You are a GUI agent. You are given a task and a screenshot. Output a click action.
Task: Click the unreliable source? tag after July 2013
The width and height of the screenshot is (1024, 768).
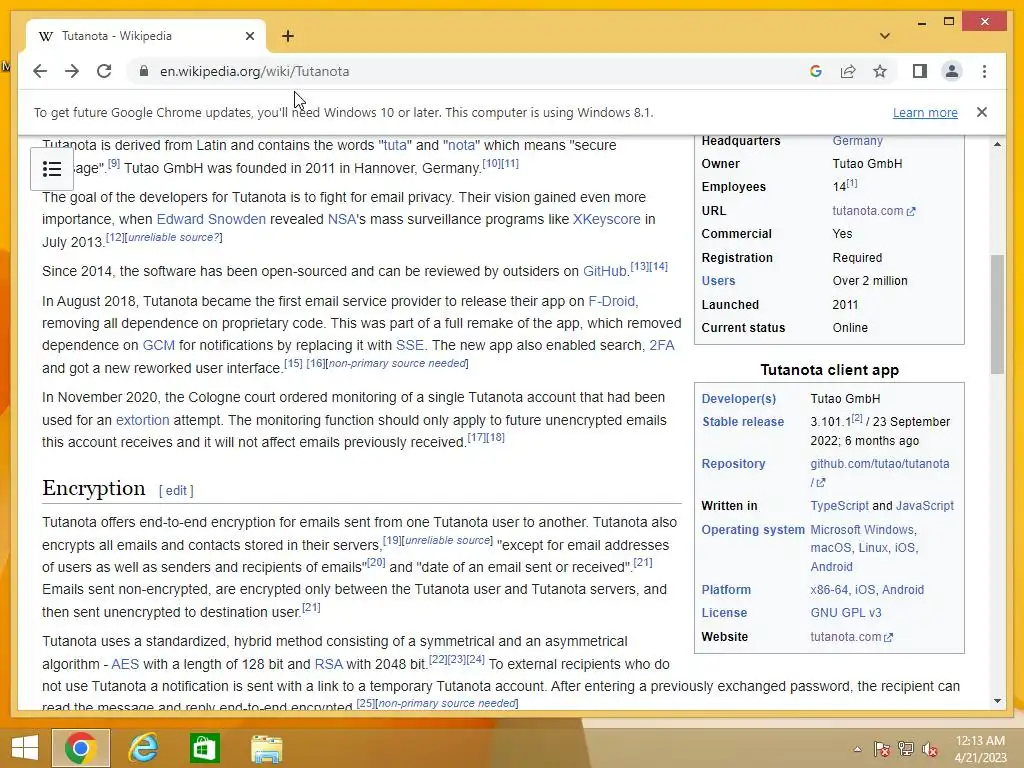173,237
